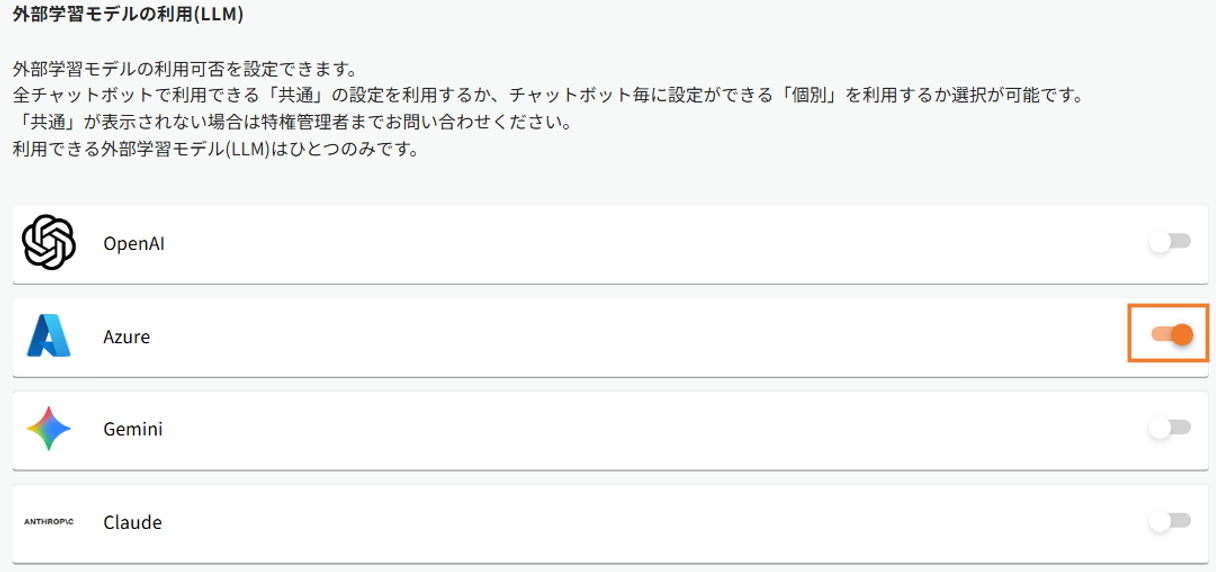Select the "Azure" text label
The height and width of the screenshot is (572, 1216).
126,337
